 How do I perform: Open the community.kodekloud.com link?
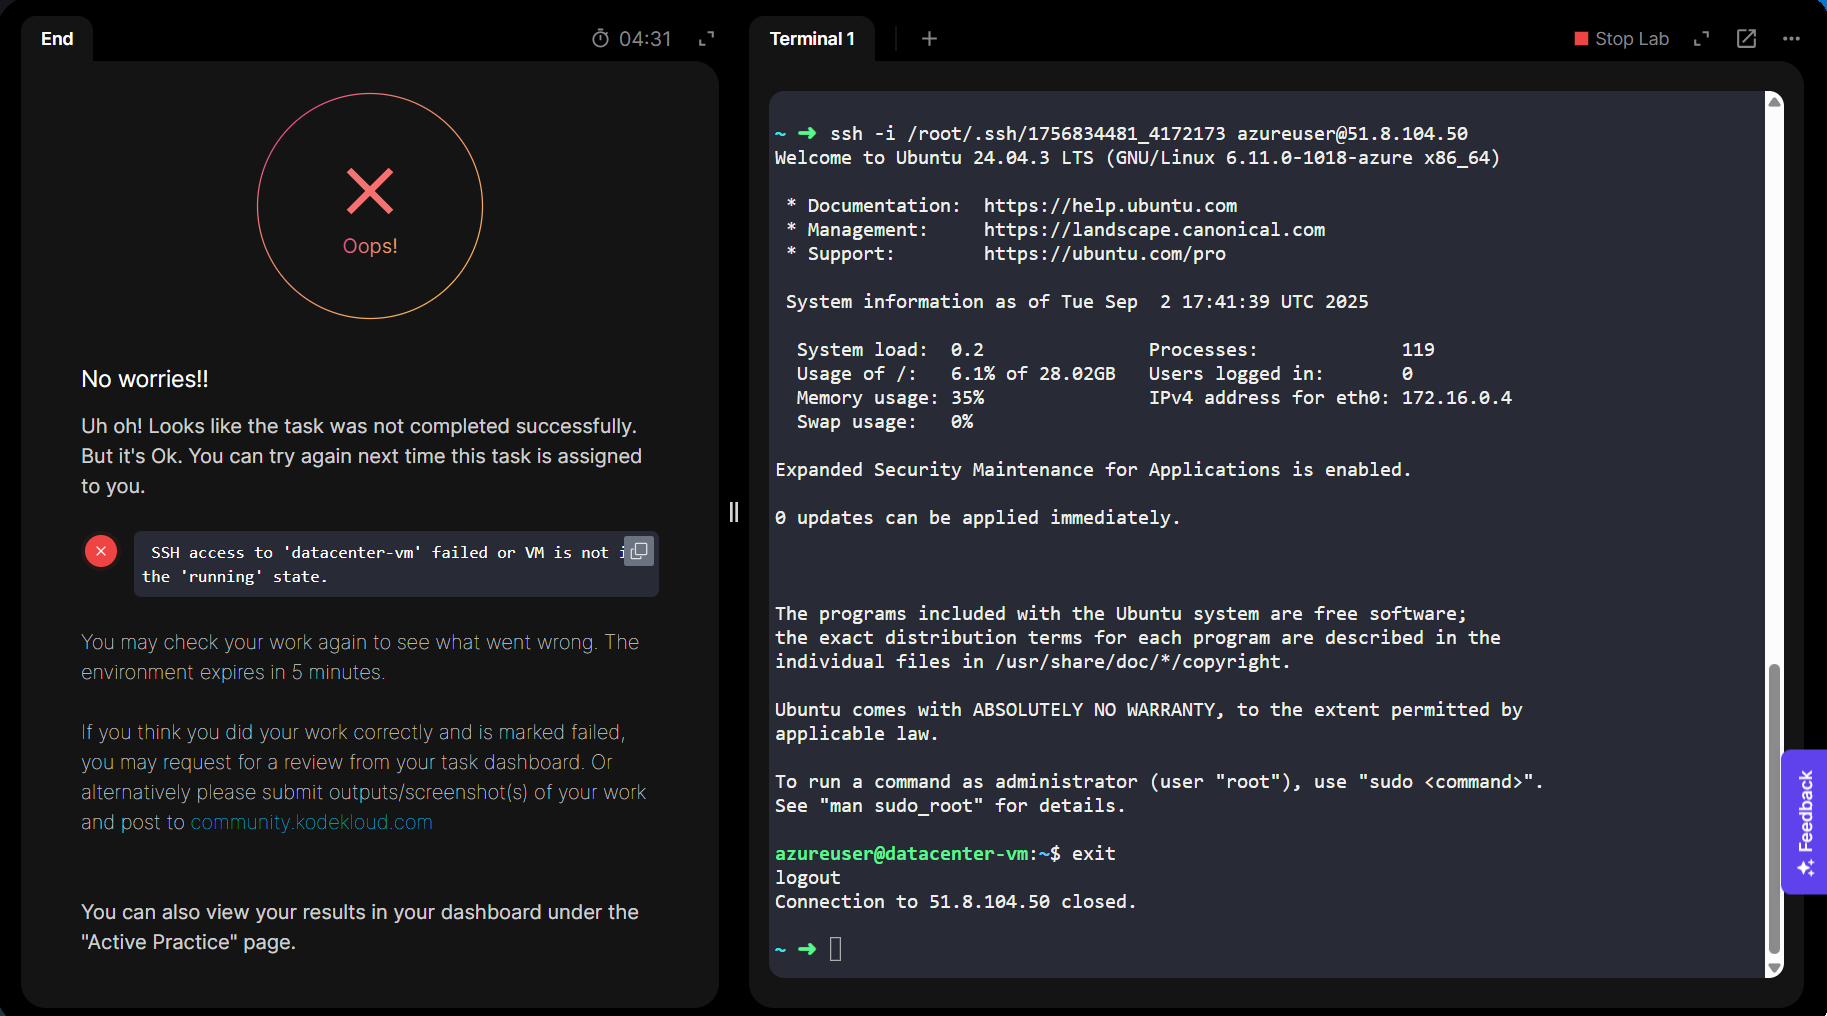[311, 822]
